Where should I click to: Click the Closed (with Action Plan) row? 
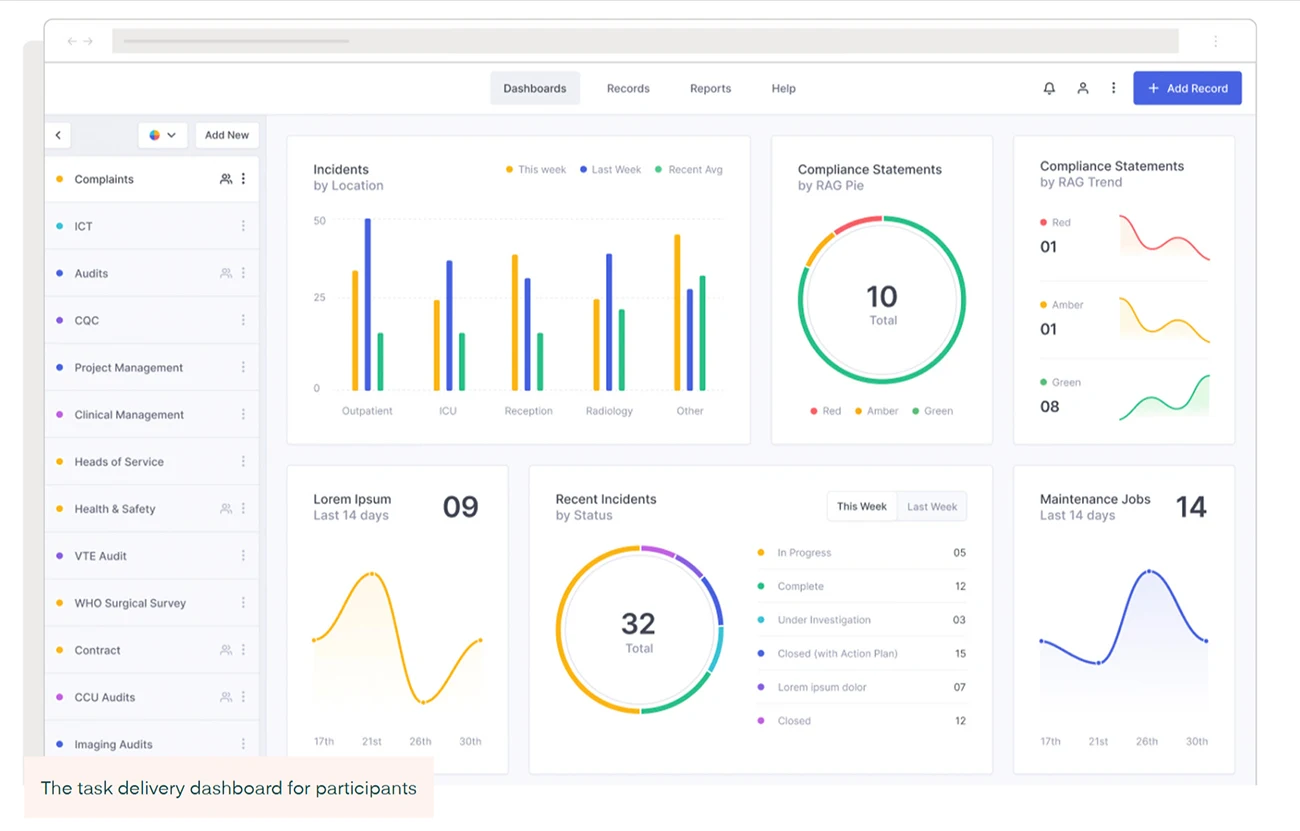point(861,654)
